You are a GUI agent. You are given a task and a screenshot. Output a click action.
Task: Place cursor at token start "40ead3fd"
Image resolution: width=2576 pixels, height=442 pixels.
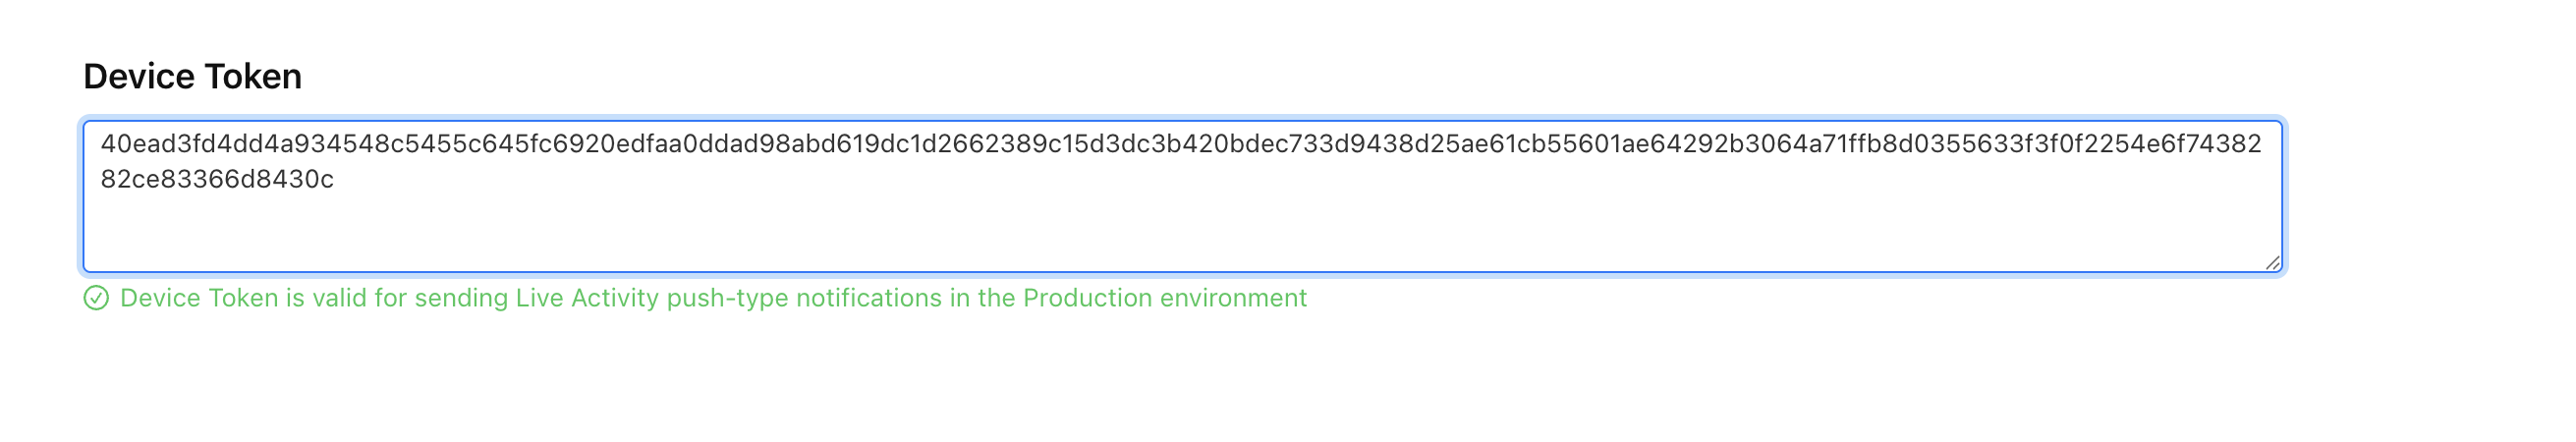102,144
